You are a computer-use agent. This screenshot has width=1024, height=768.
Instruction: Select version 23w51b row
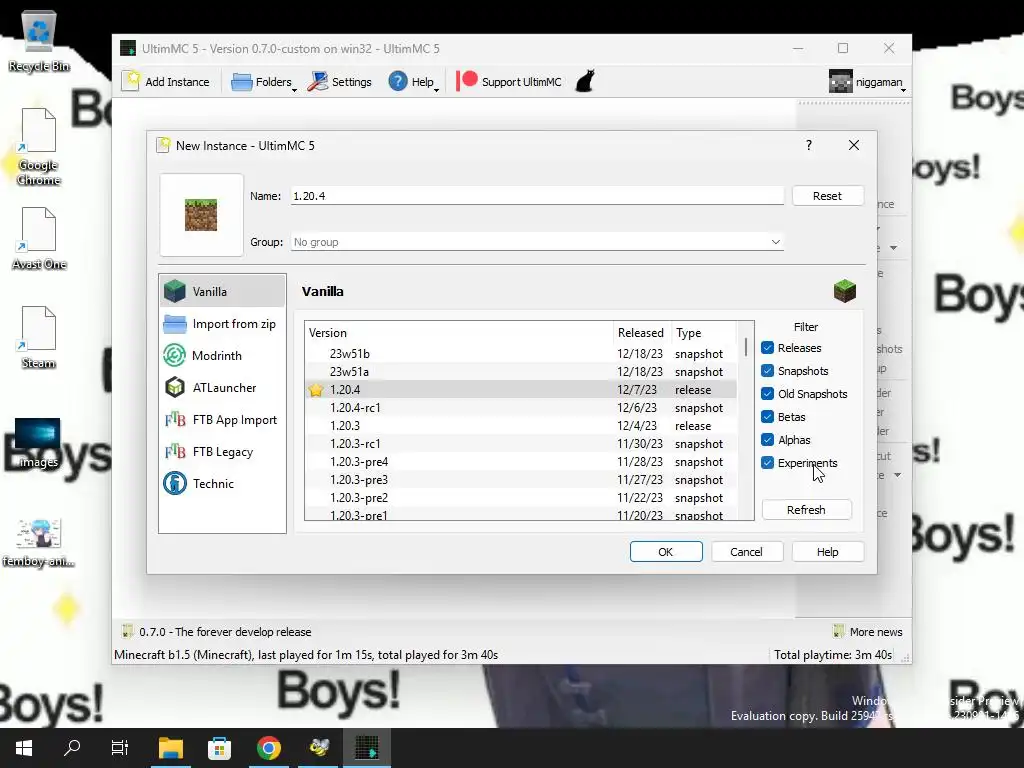pos(520,354)
